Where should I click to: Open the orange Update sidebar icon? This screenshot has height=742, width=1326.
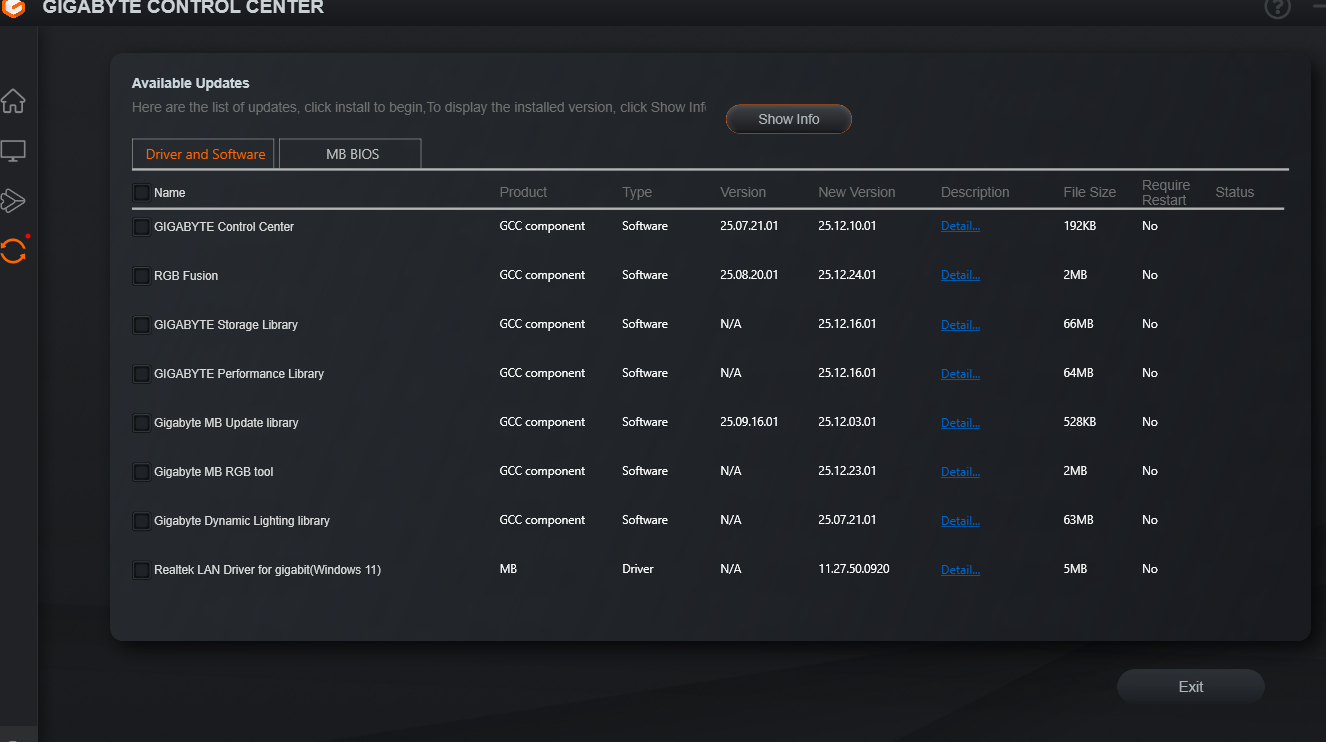coord(13,250)
